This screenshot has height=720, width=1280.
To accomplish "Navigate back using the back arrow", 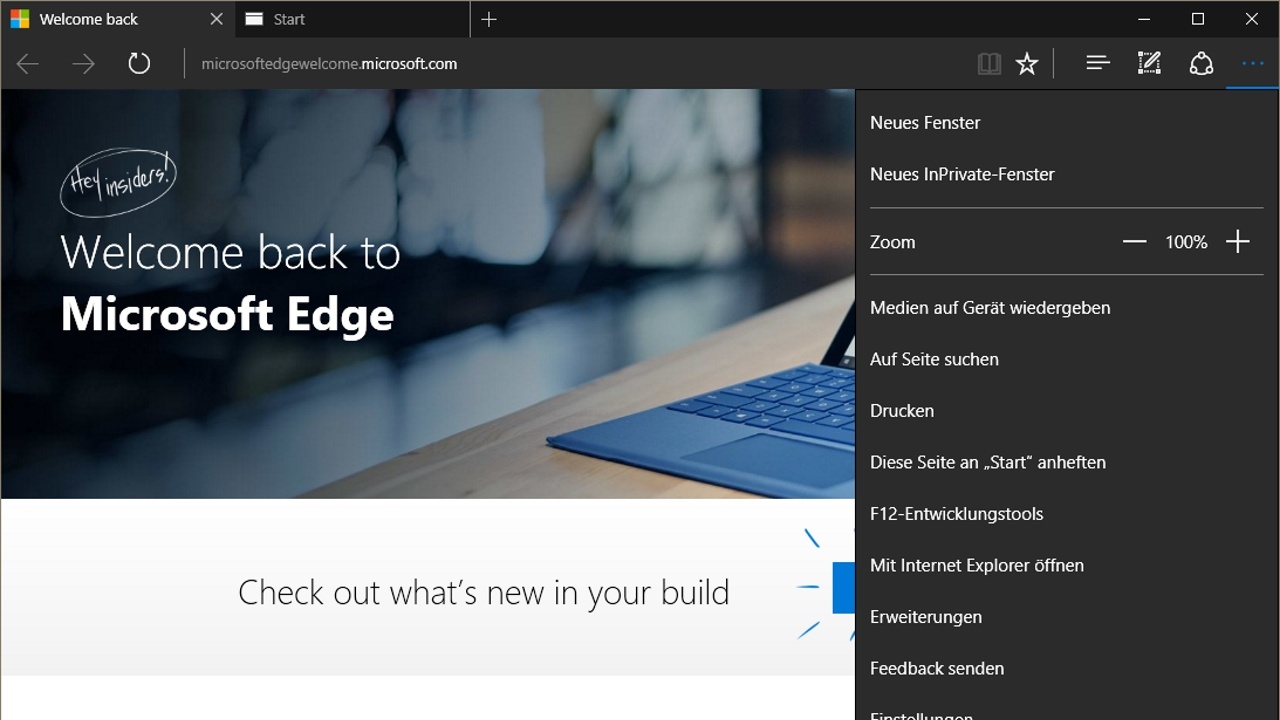I will tap(27, 63).
